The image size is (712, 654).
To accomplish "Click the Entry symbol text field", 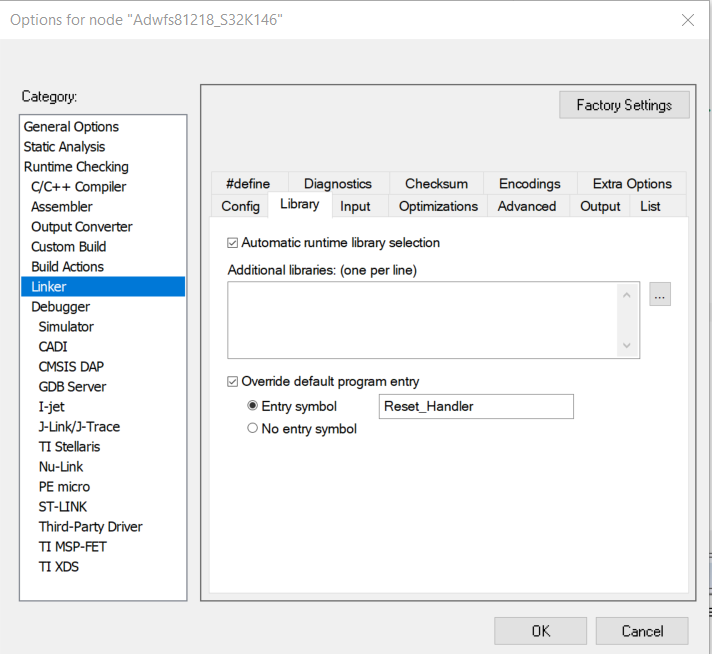I will click(476, 406).
